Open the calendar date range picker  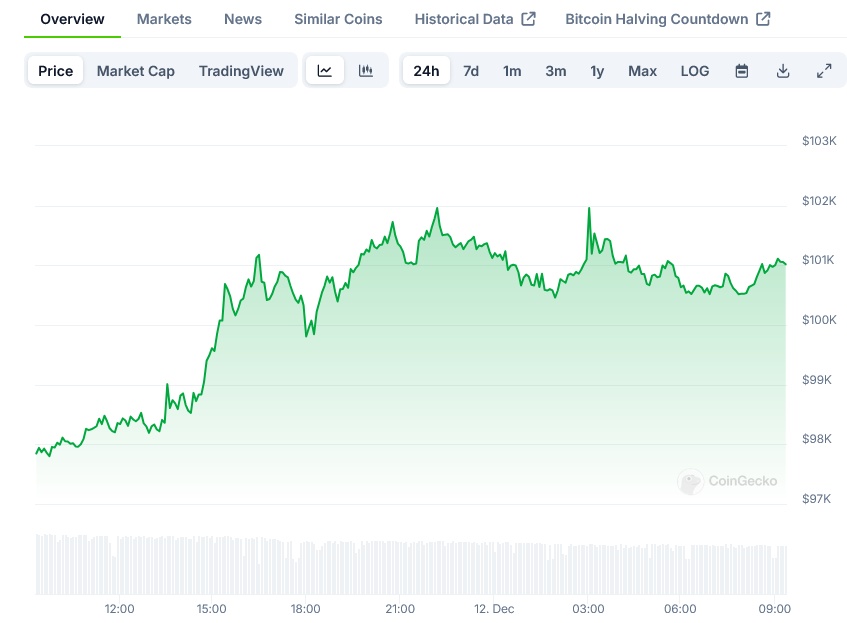(742, 71)
